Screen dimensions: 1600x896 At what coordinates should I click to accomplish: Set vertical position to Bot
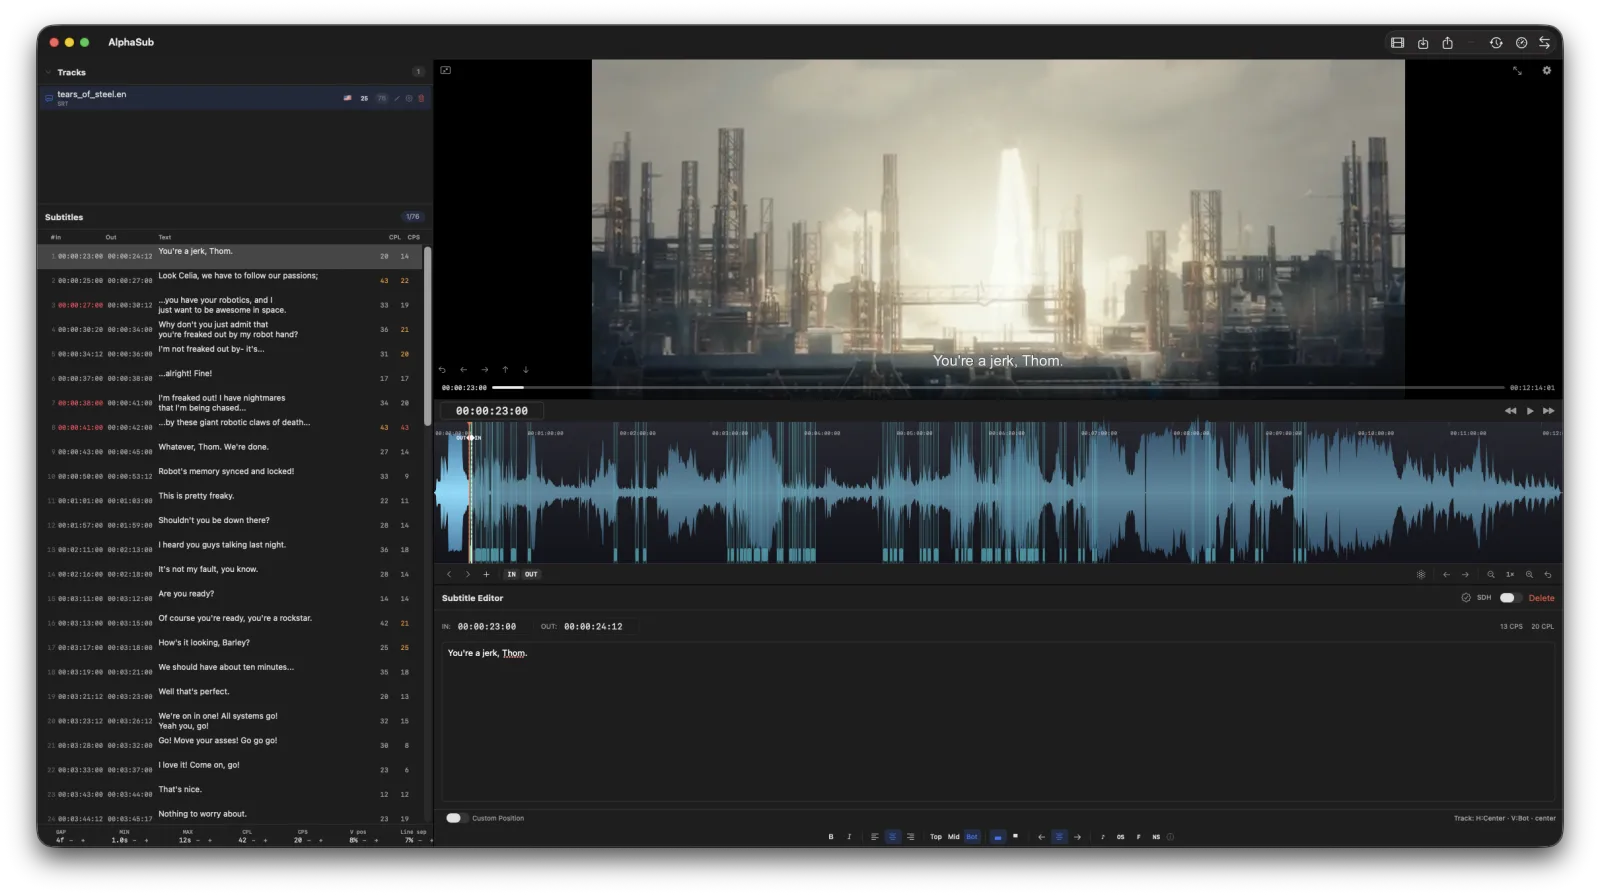(972, 837)
